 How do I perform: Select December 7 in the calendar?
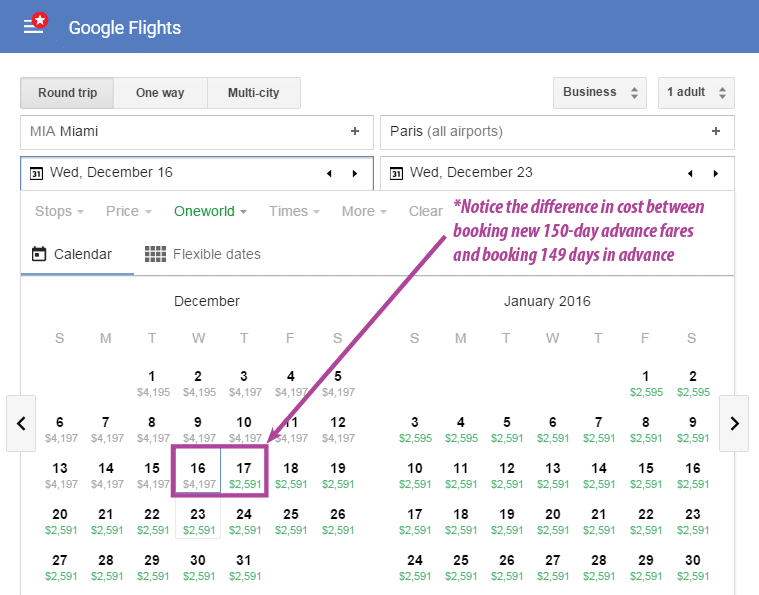(106, 429)
